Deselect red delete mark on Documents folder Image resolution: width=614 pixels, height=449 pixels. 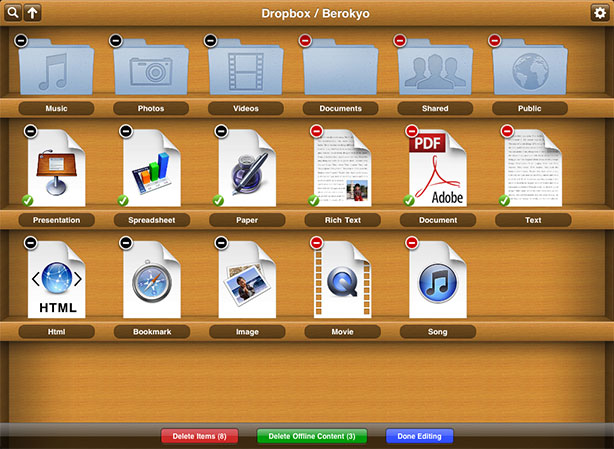[x=305, y=40]
